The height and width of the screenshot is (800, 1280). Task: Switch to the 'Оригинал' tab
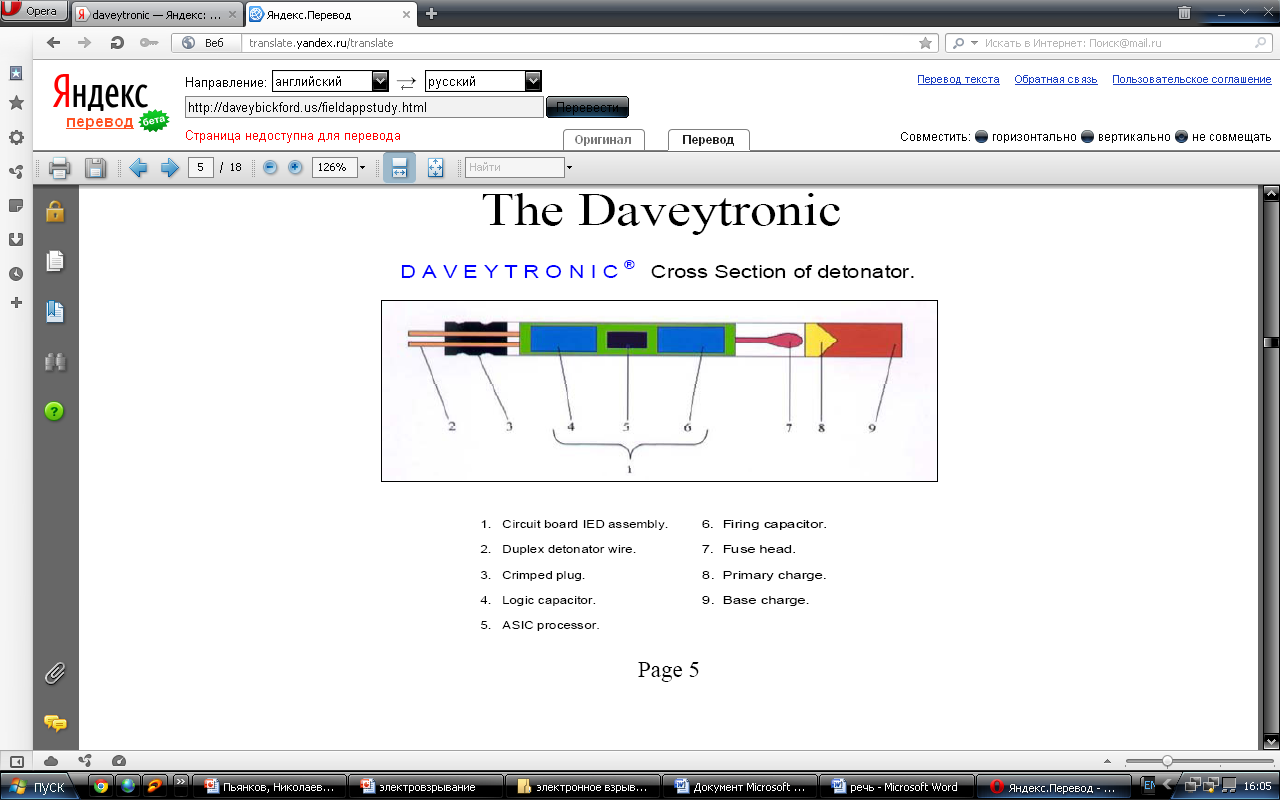(x=603, y=140)
